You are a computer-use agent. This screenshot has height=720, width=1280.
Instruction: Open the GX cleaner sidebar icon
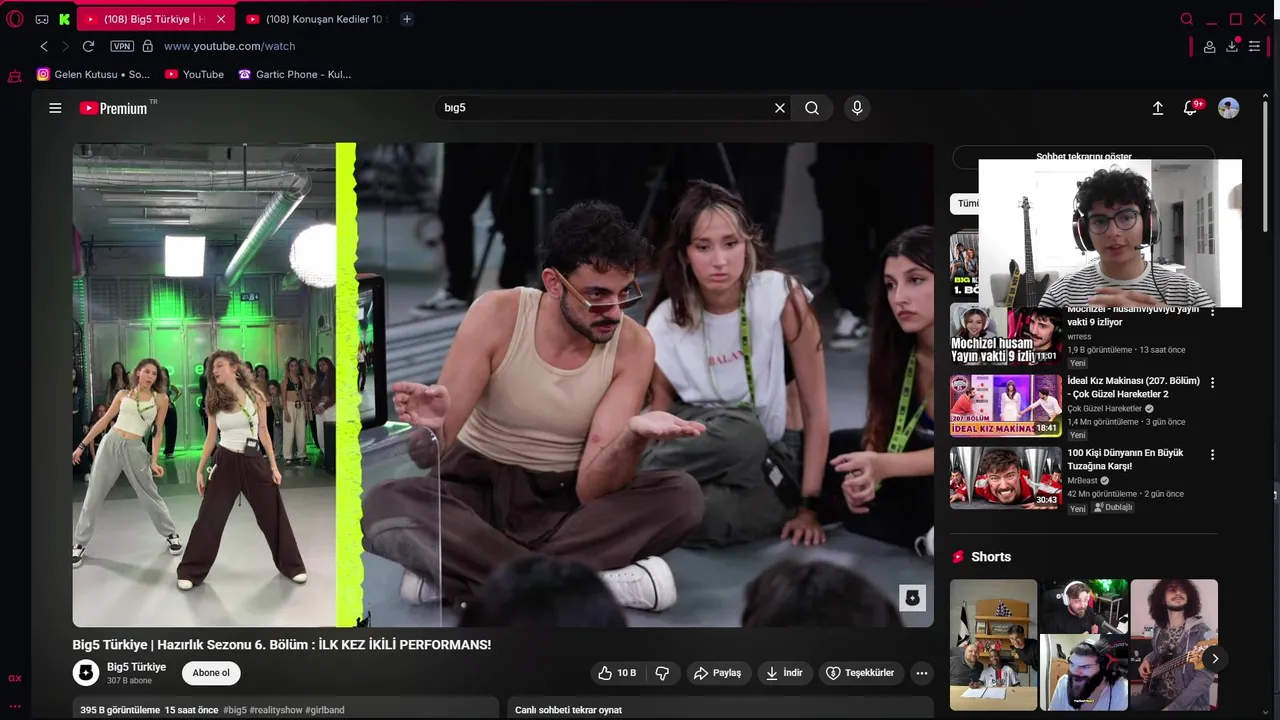click(x=15, y=76)
